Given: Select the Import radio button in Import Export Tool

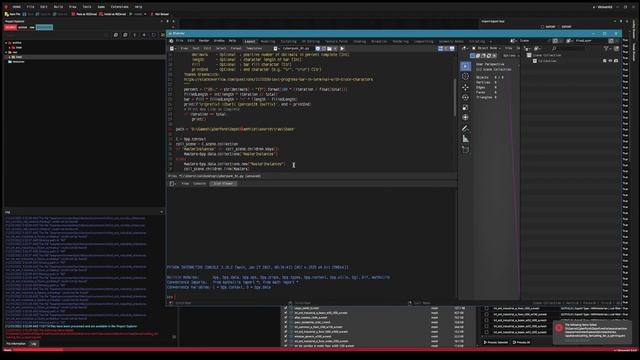Looking at the screenshot, I should coord(542,27).
